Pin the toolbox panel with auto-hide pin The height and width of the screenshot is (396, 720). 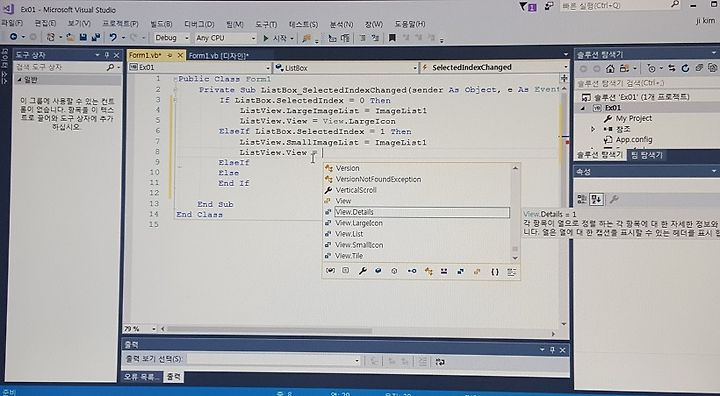click(107, 55)
